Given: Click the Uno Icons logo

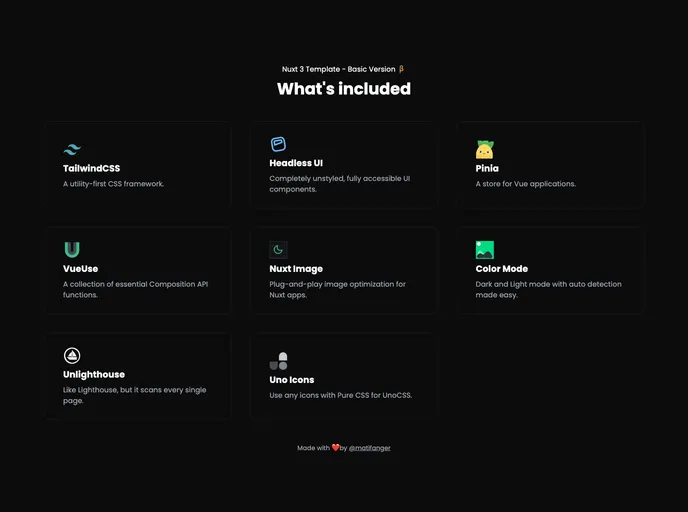Looking at the screenshot, I should tap(278, 361).
